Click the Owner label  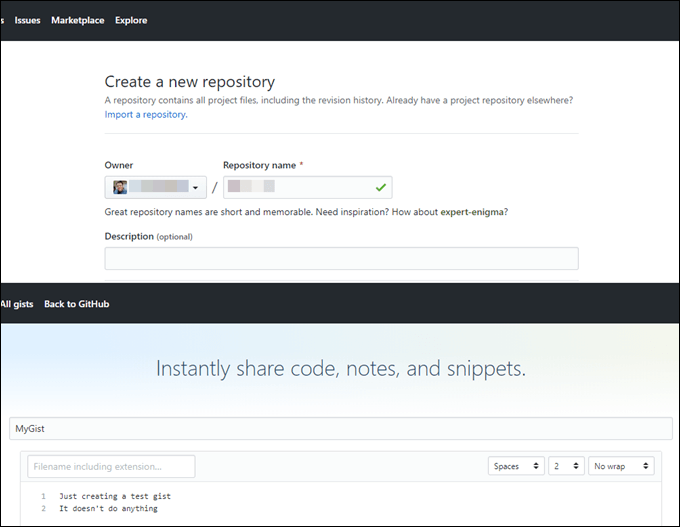click(119, 165)
